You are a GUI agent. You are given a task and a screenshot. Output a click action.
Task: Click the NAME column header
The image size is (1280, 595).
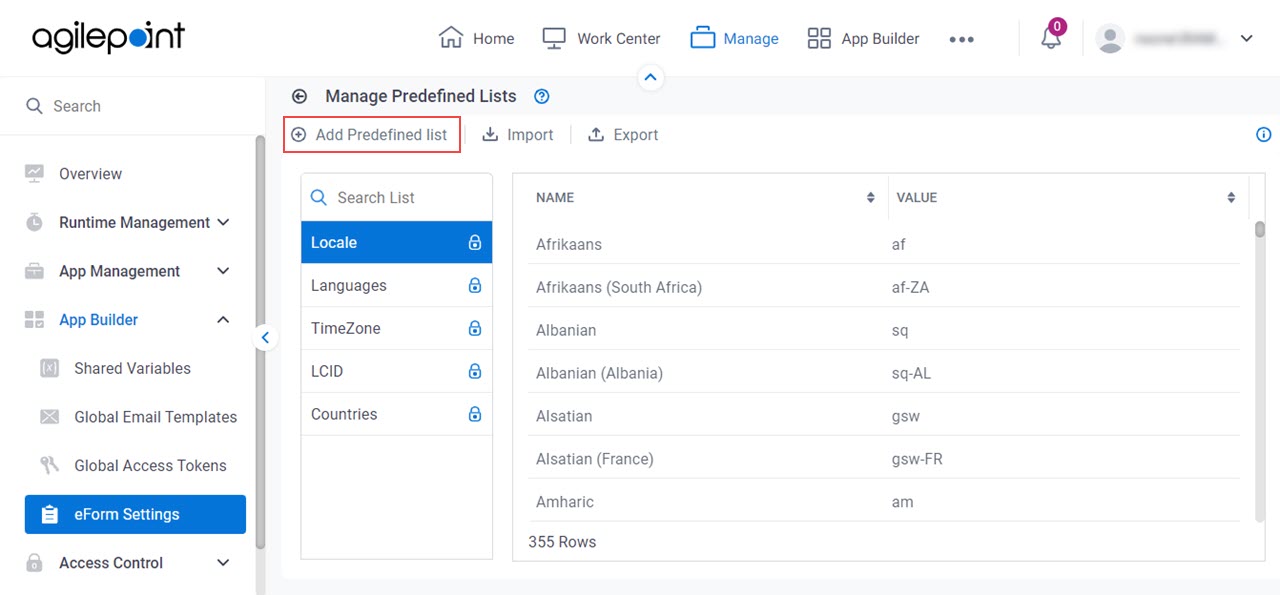[555, 198]
